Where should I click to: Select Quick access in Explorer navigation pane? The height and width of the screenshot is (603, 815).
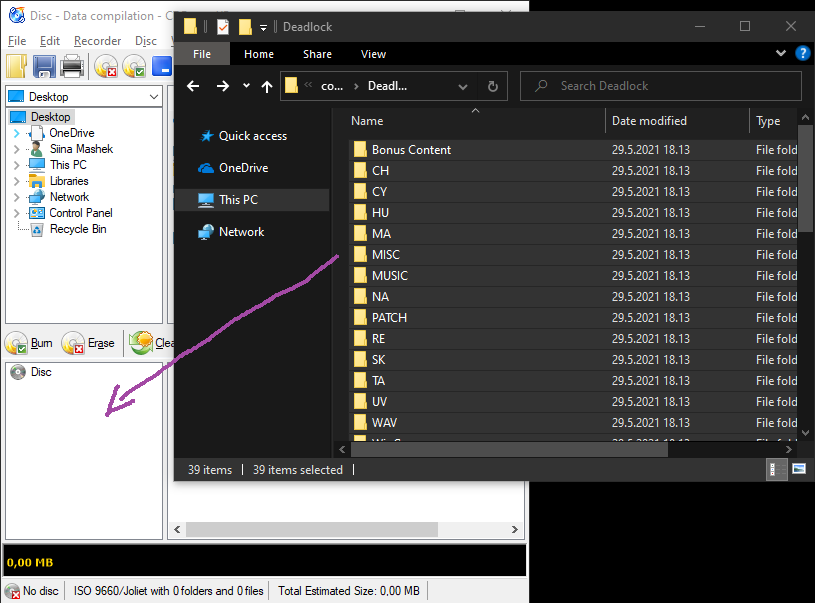click(243, 136)
